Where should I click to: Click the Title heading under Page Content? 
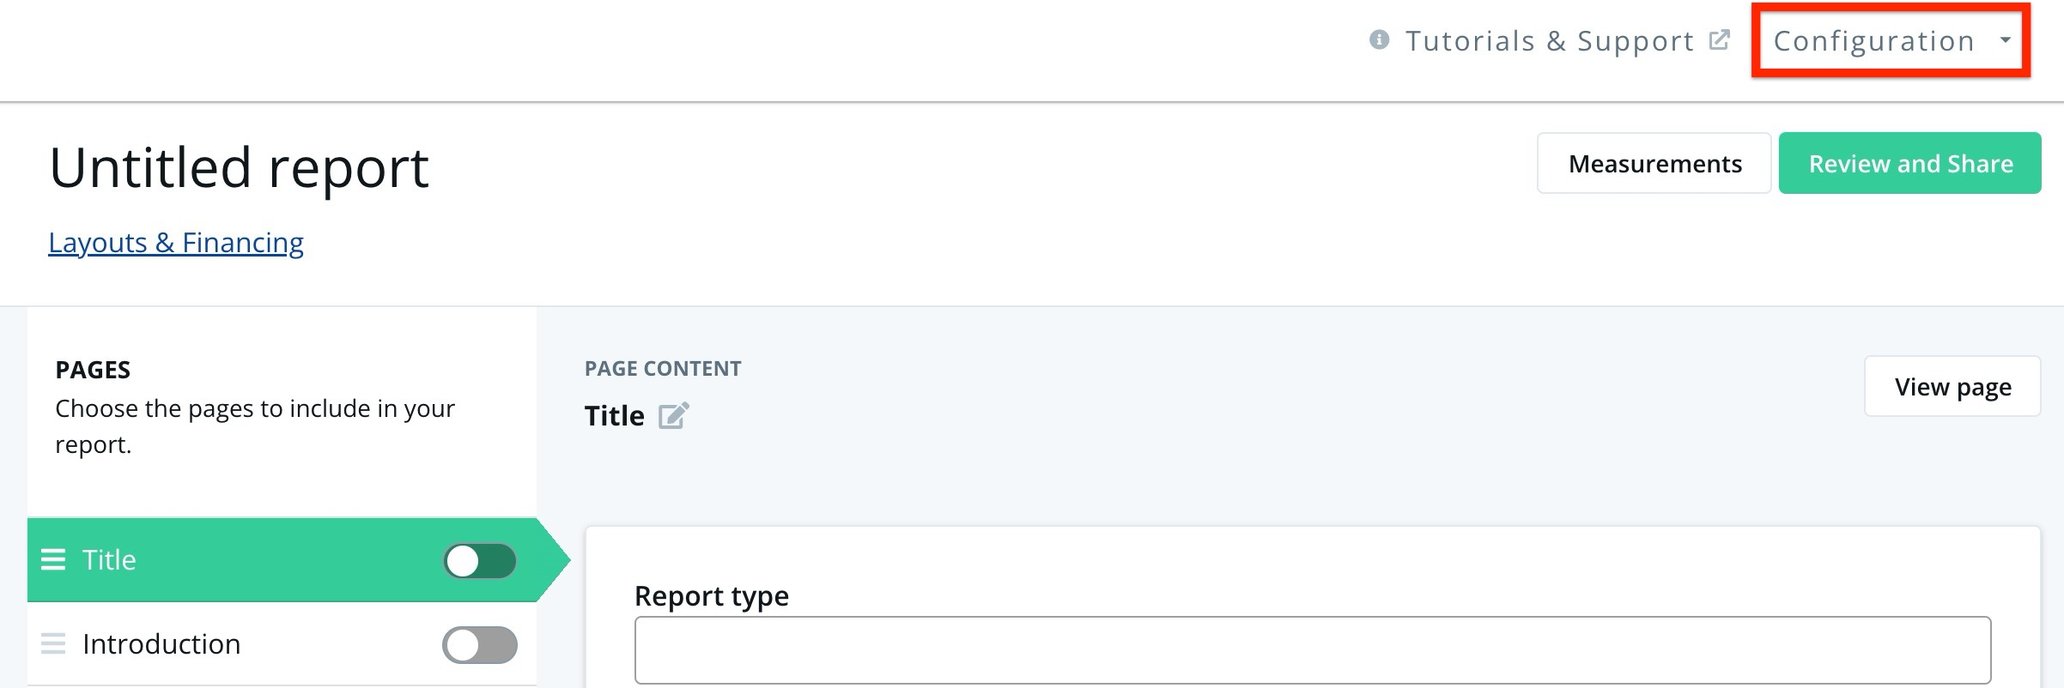click(614, 415)
